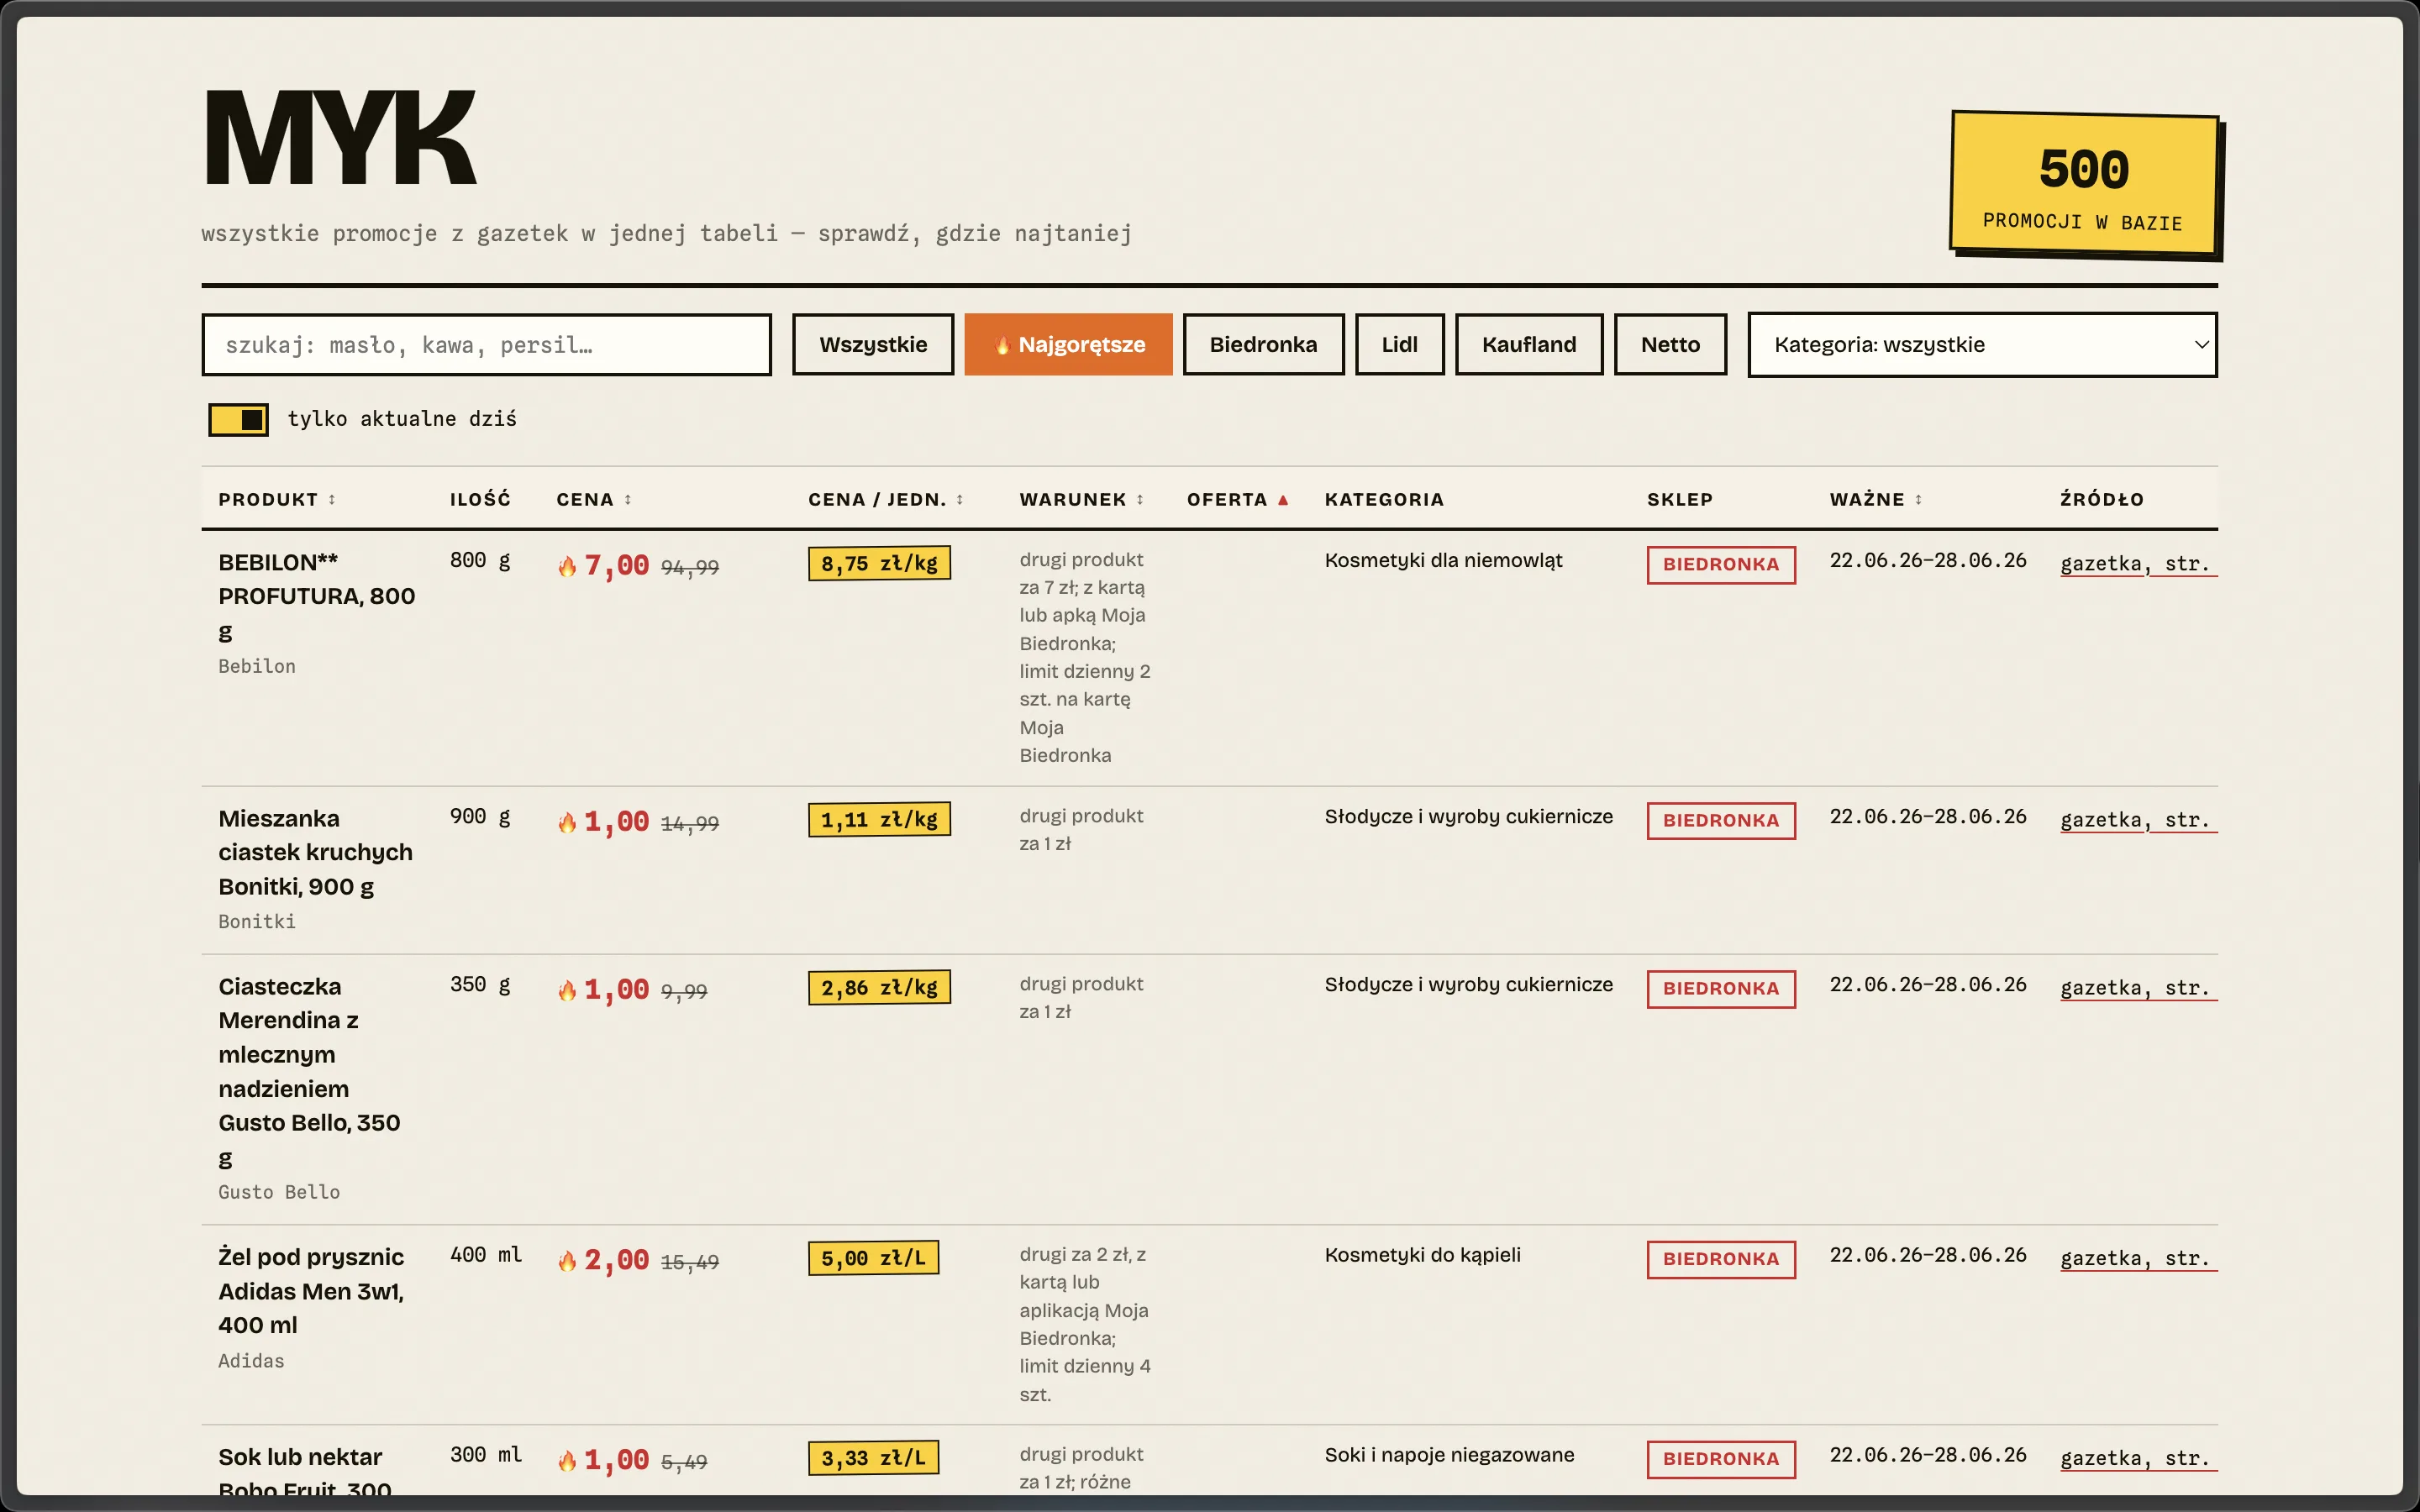The height and width of the screenshot is (1512, 2420).
Task: Click the ŹRÓDŁO column header
Action: tap(2102, 499)
